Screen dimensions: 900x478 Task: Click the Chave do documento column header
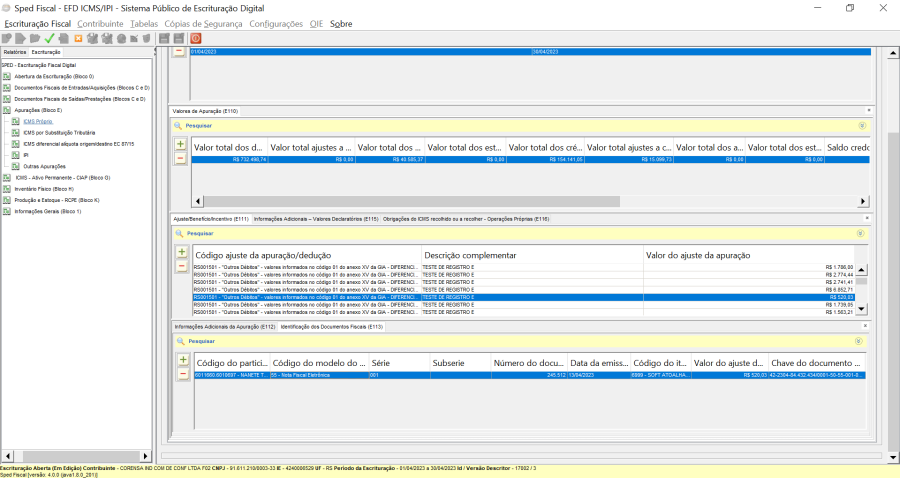click(816, 363)
